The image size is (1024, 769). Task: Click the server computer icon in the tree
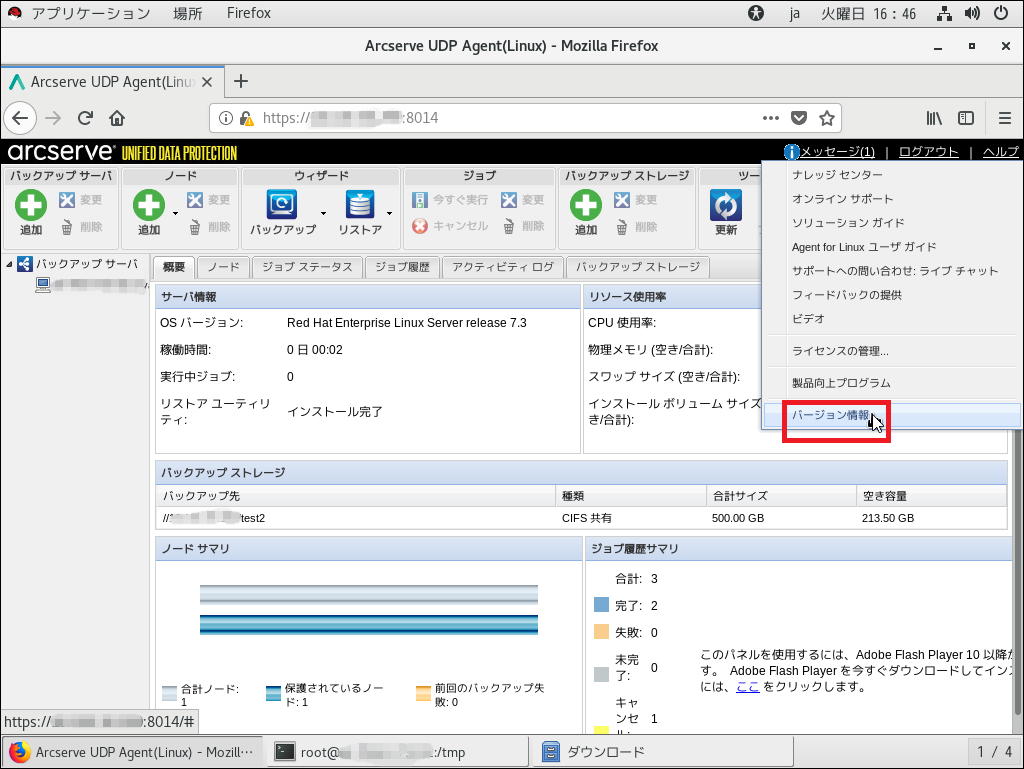(x=43, y=285)
